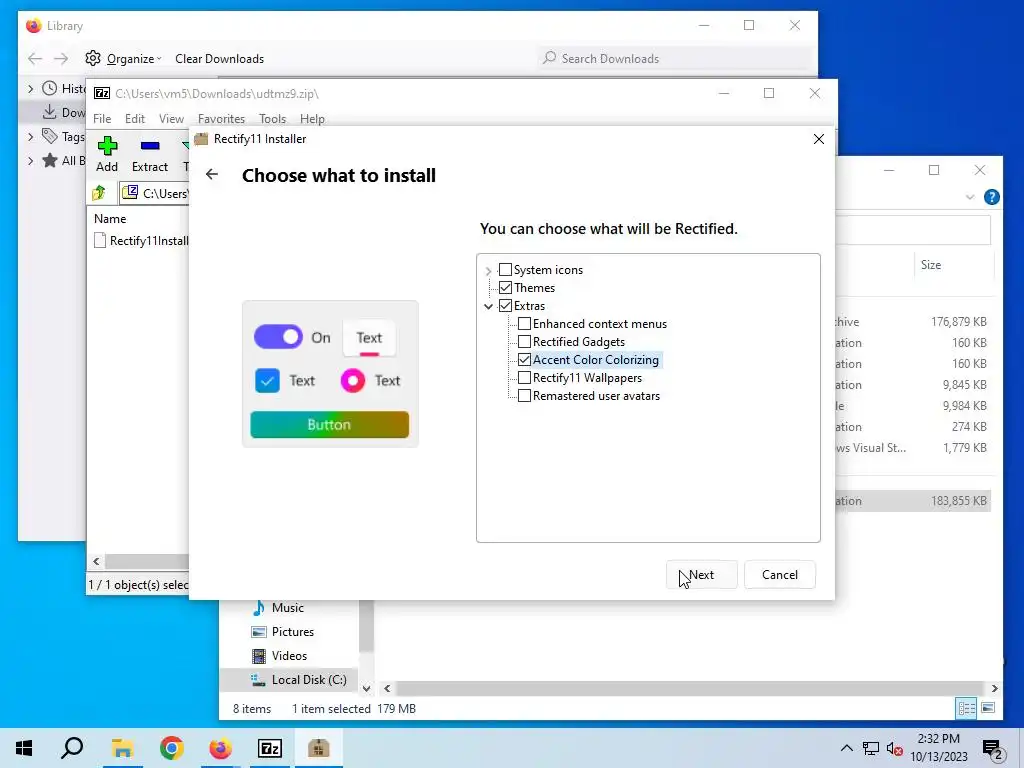Viewport: 1024px width, 768px height.
Task: Expand the System icons tree node
Action: coord(488,270)
